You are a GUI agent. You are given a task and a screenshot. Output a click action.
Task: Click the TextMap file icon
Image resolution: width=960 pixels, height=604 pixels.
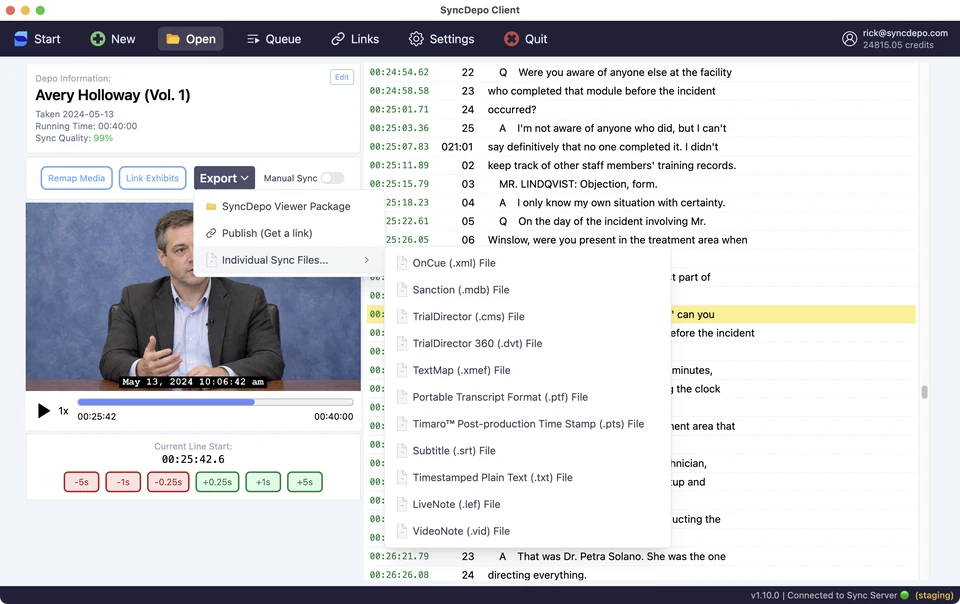(x=402, y=370)
